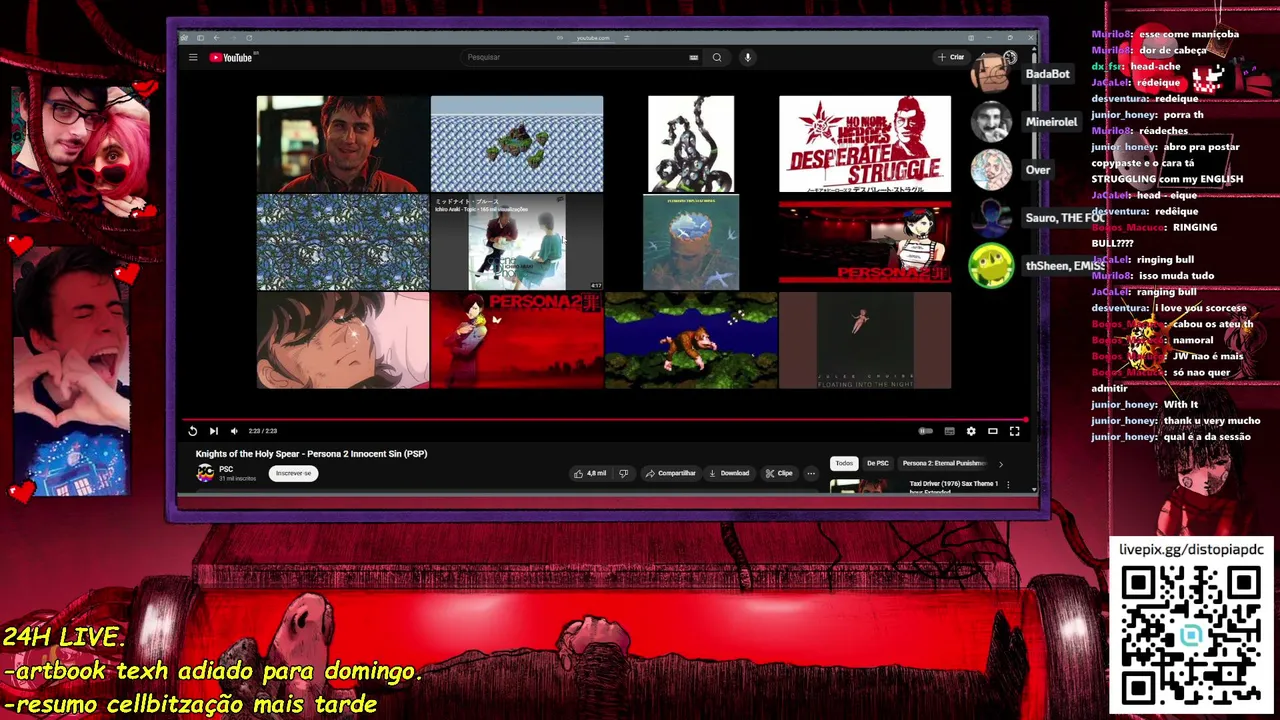
Task: Open browser extensions icon near window controls
Action: click(x=970, y=38)
